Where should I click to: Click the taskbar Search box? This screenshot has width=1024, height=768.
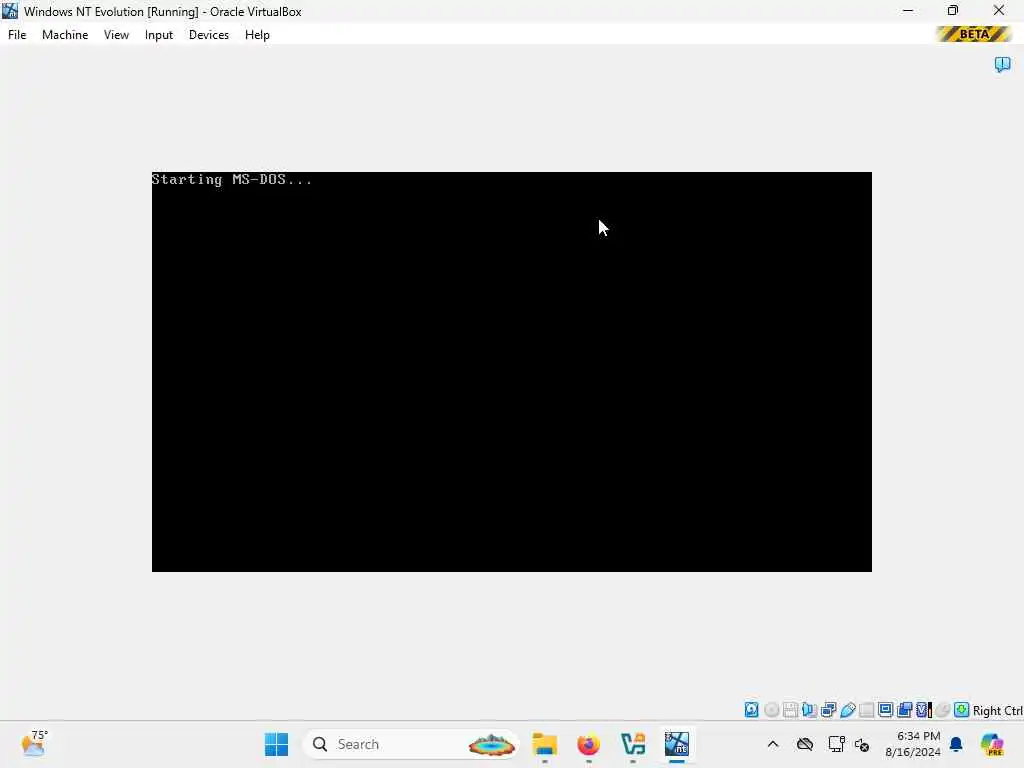point(411,744)
